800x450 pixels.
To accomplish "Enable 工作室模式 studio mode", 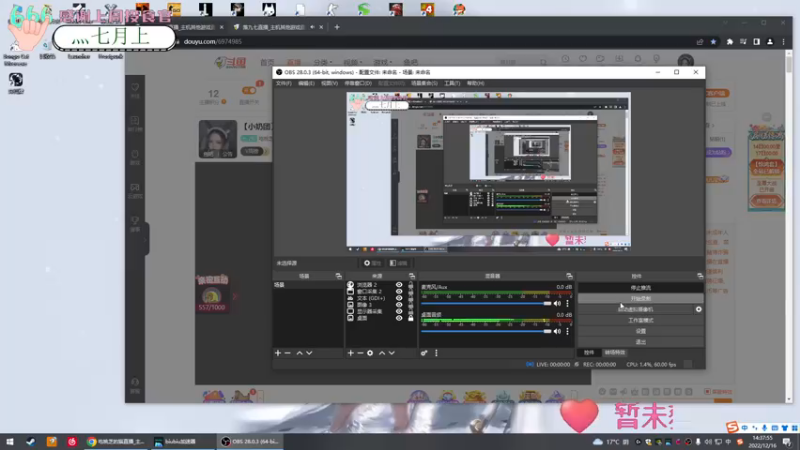I will 640,320.
